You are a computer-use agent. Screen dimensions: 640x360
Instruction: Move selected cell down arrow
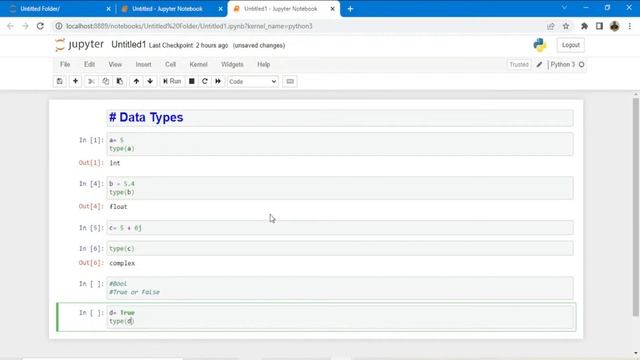click(x=150, y=81)
